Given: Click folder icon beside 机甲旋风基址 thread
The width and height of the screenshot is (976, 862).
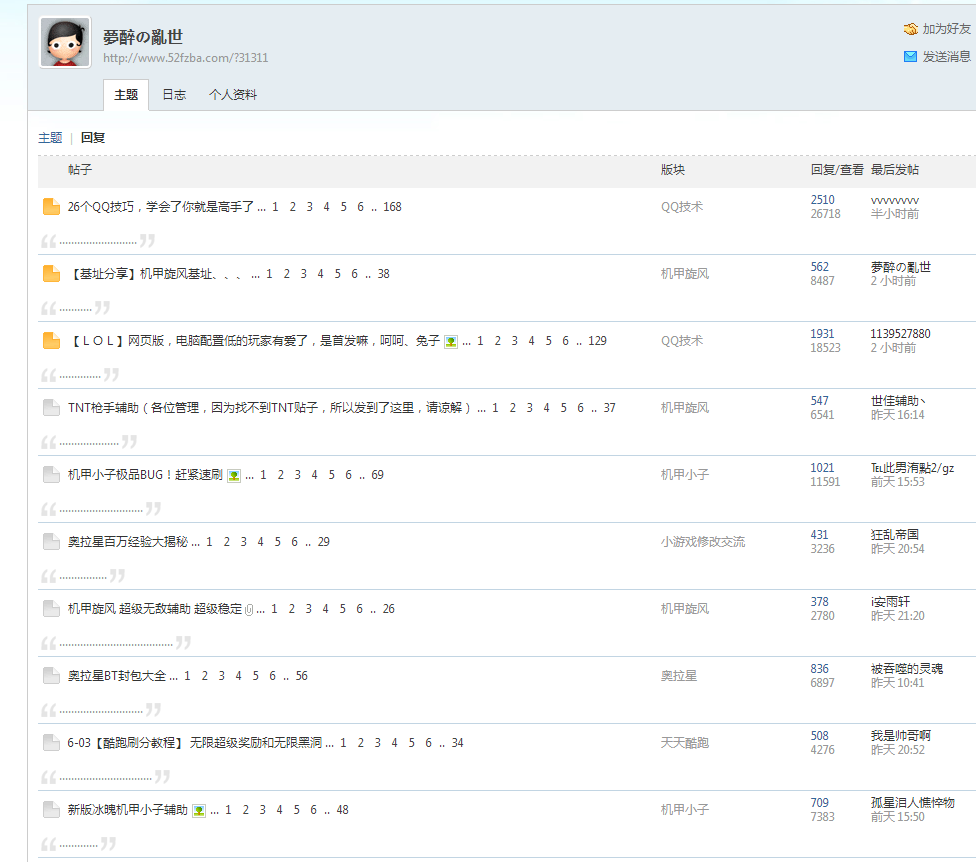Looking at the screenshot, I should click(x=52, y=274).
